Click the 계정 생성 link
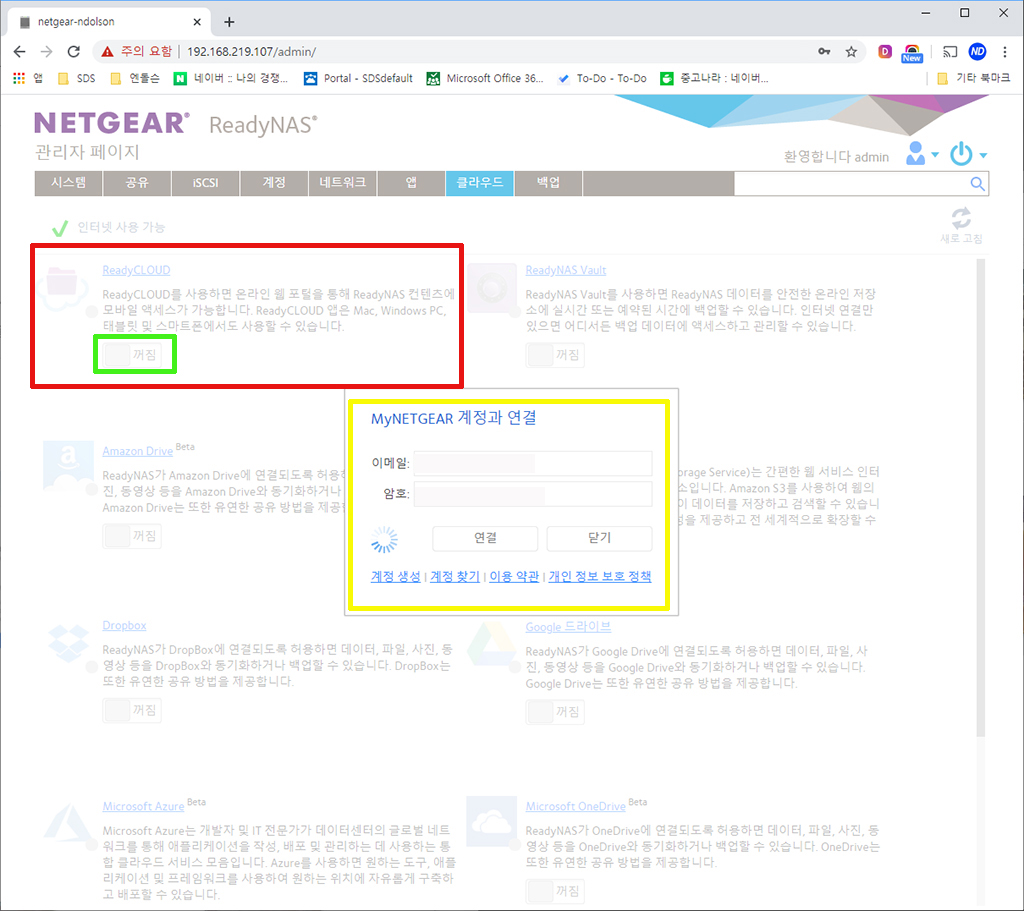Viewport: 1024px width, 911px height. [x=396, y=577]
